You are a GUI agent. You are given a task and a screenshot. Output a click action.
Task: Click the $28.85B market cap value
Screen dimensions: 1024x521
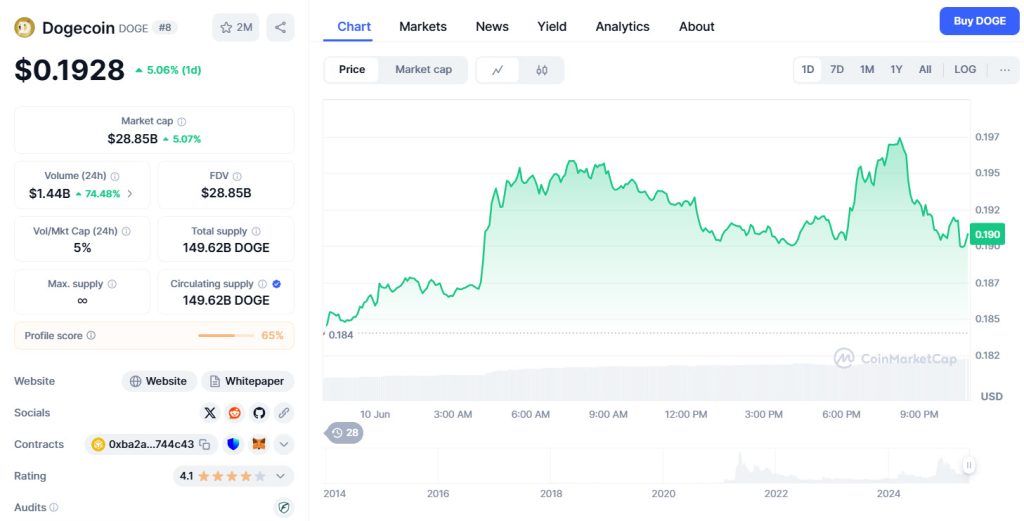point(133,138)
